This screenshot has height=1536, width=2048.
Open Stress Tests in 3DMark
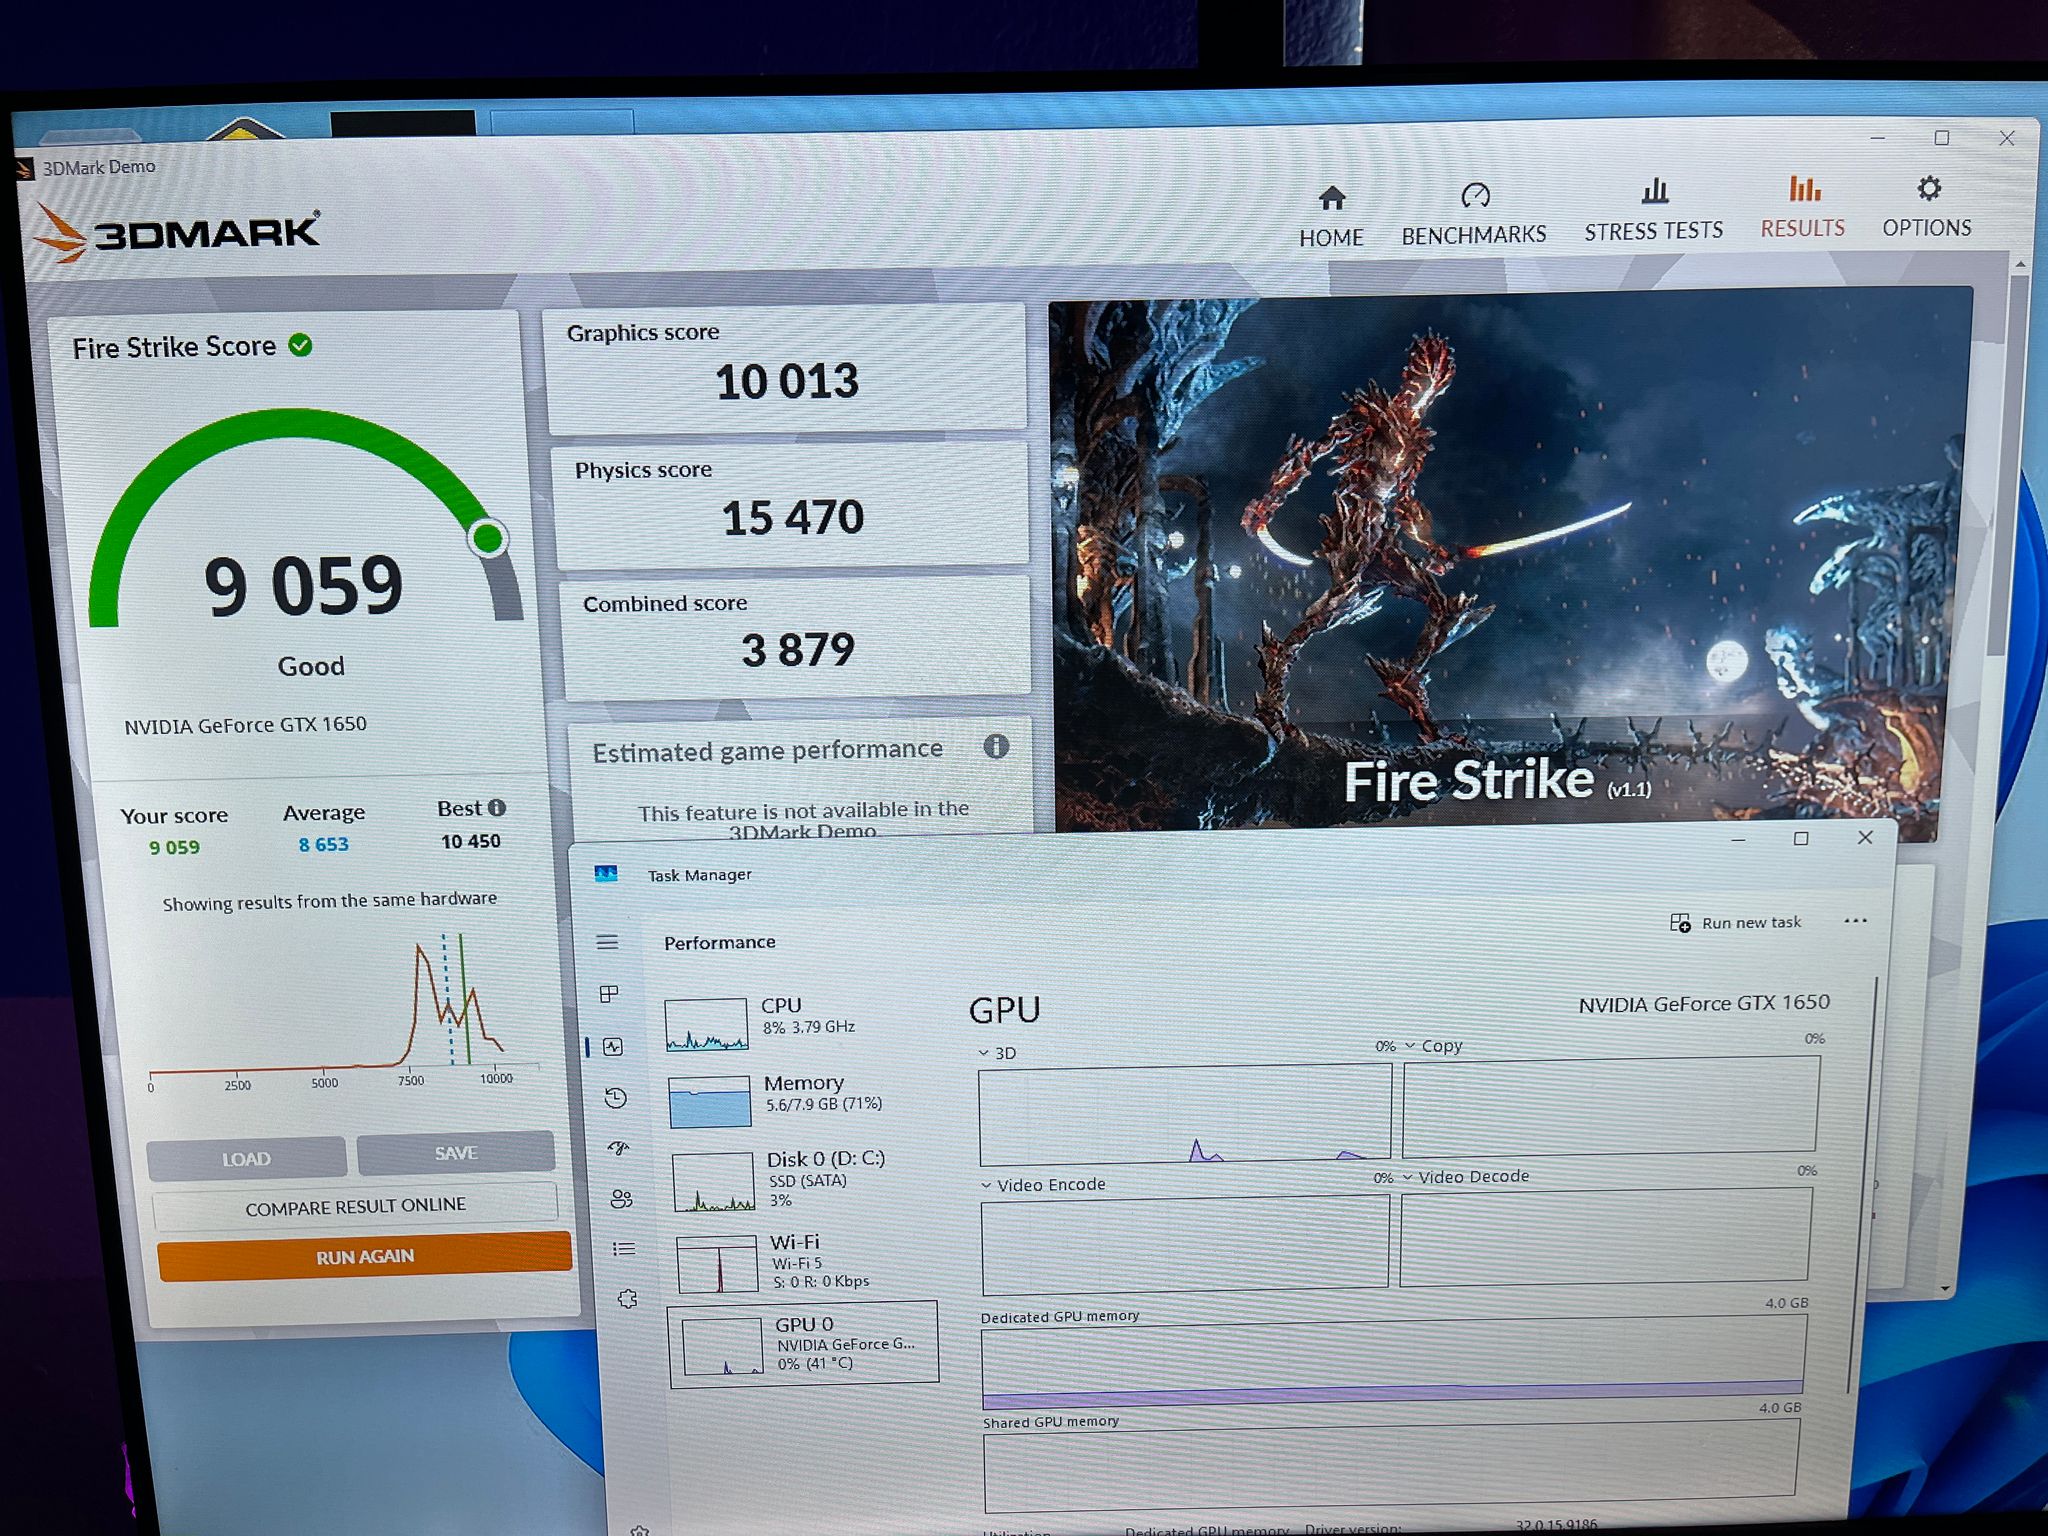1654,210
